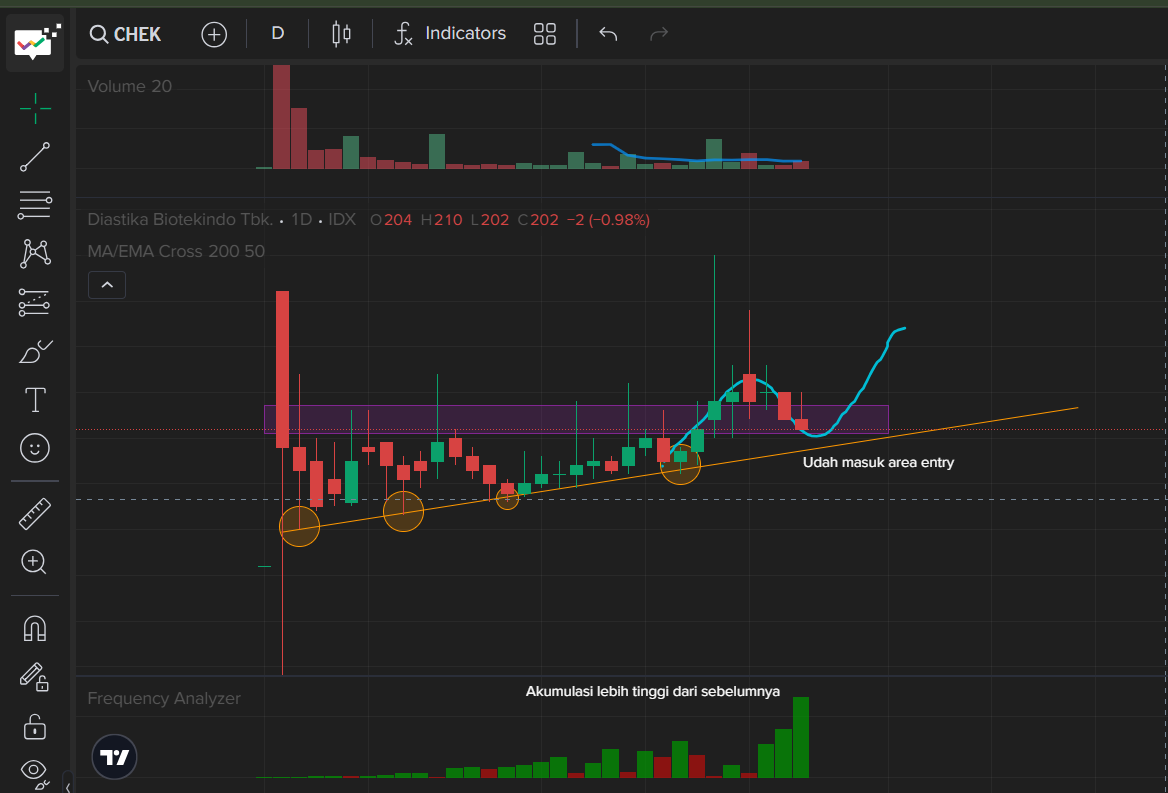The width and height of the screenshot is (1168, 793).
Task: Toggle magnet mode for drawings
Action: [35, 628]
